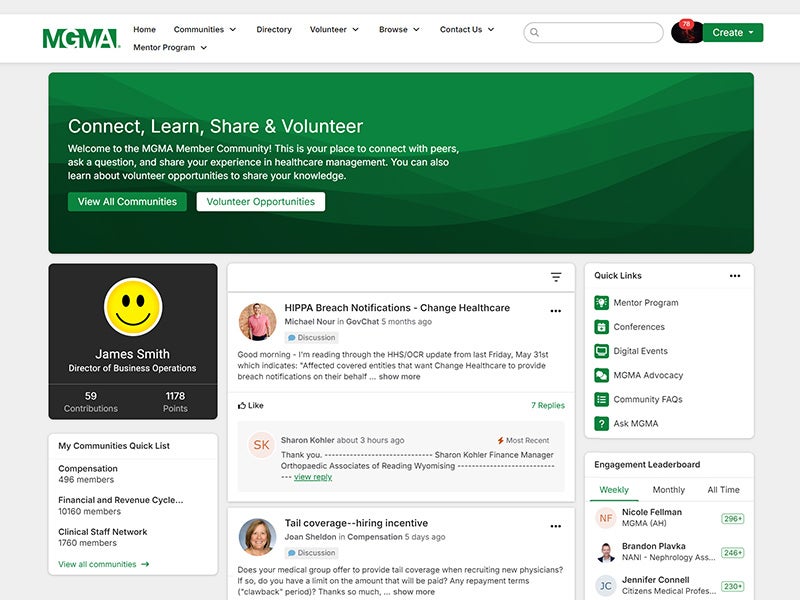800x600 pixels.
Task: Select the Ask MGMA question mark icon
Action: point(602,423)
